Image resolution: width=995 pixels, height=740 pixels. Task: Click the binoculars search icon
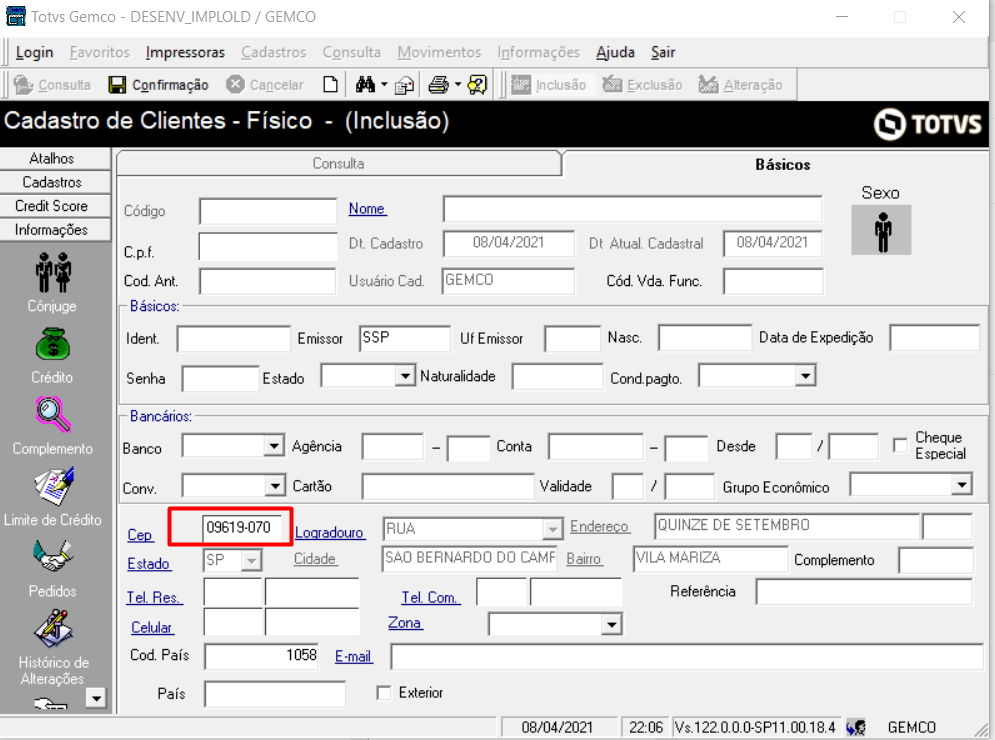coord(365,84)
